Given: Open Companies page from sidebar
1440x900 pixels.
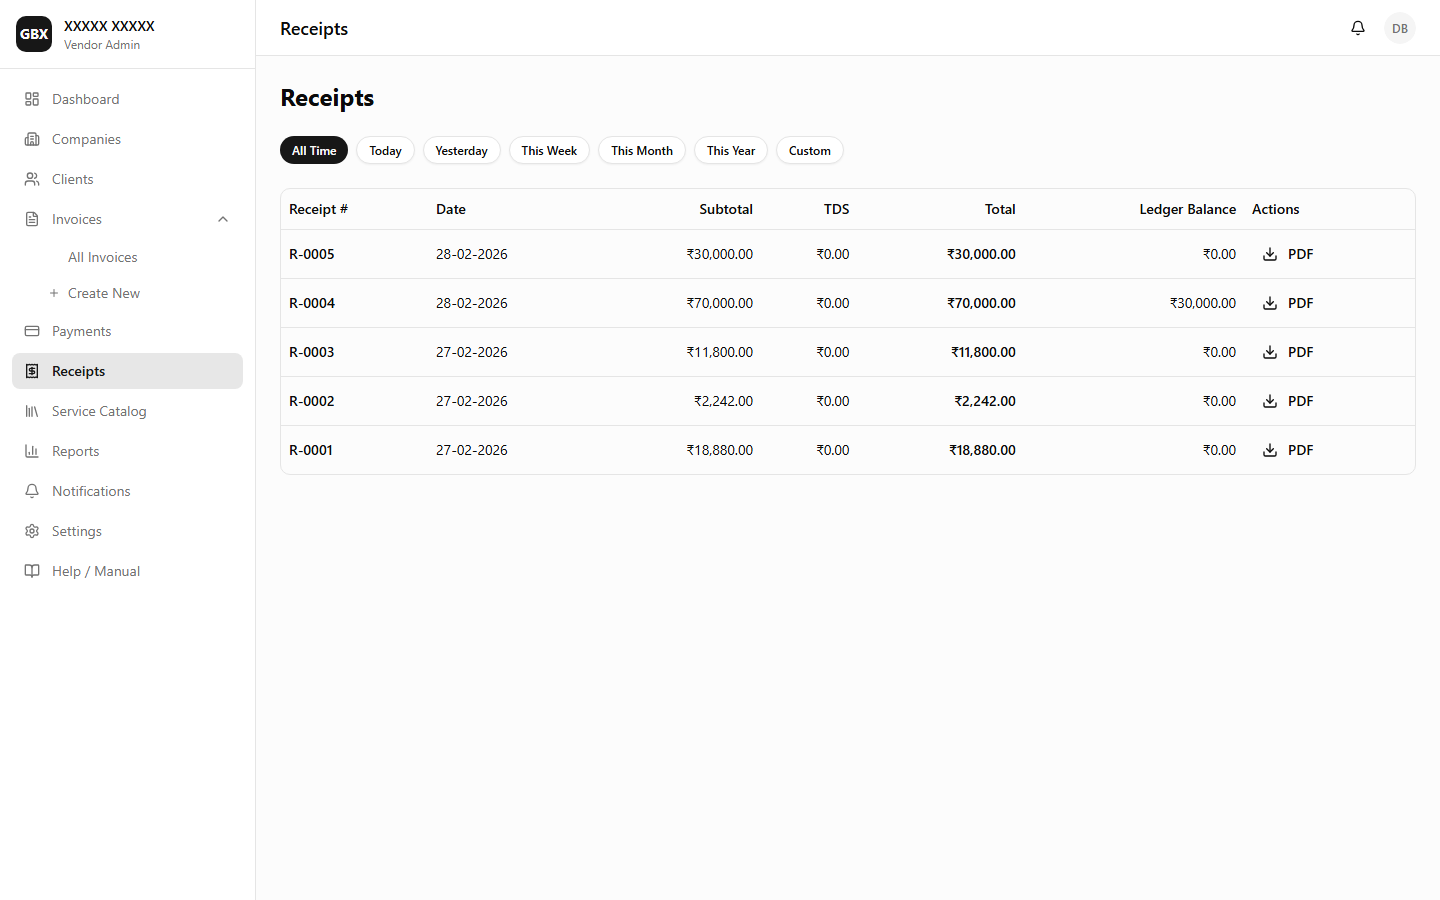Looking at the screenshot, I should (x=127, y=139).
